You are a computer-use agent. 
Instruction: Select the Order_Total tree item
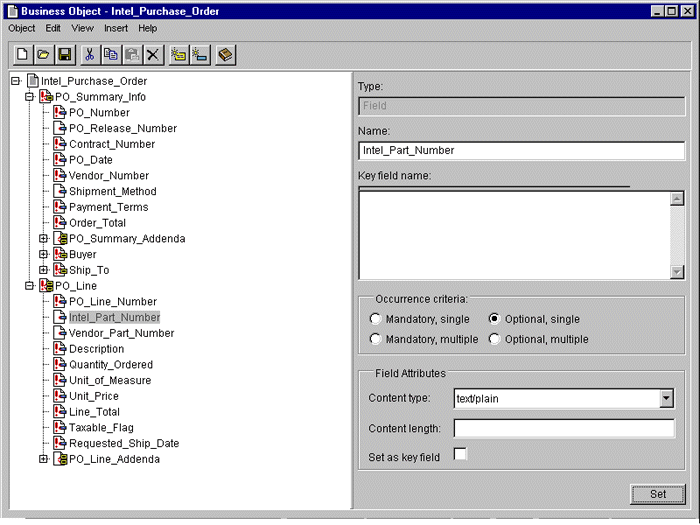coord(97,223)
